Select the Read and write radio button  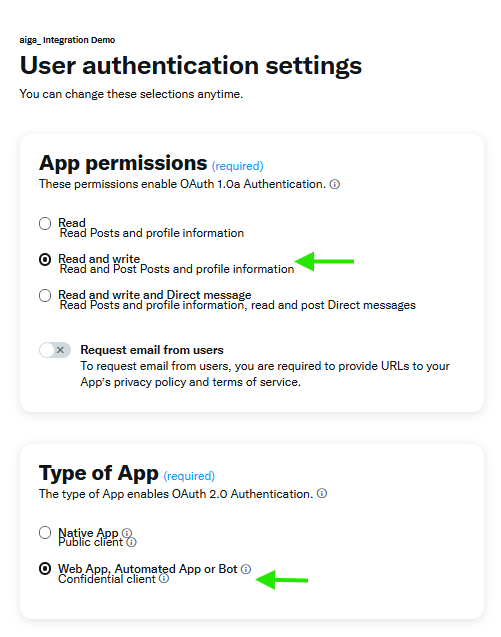45,260
